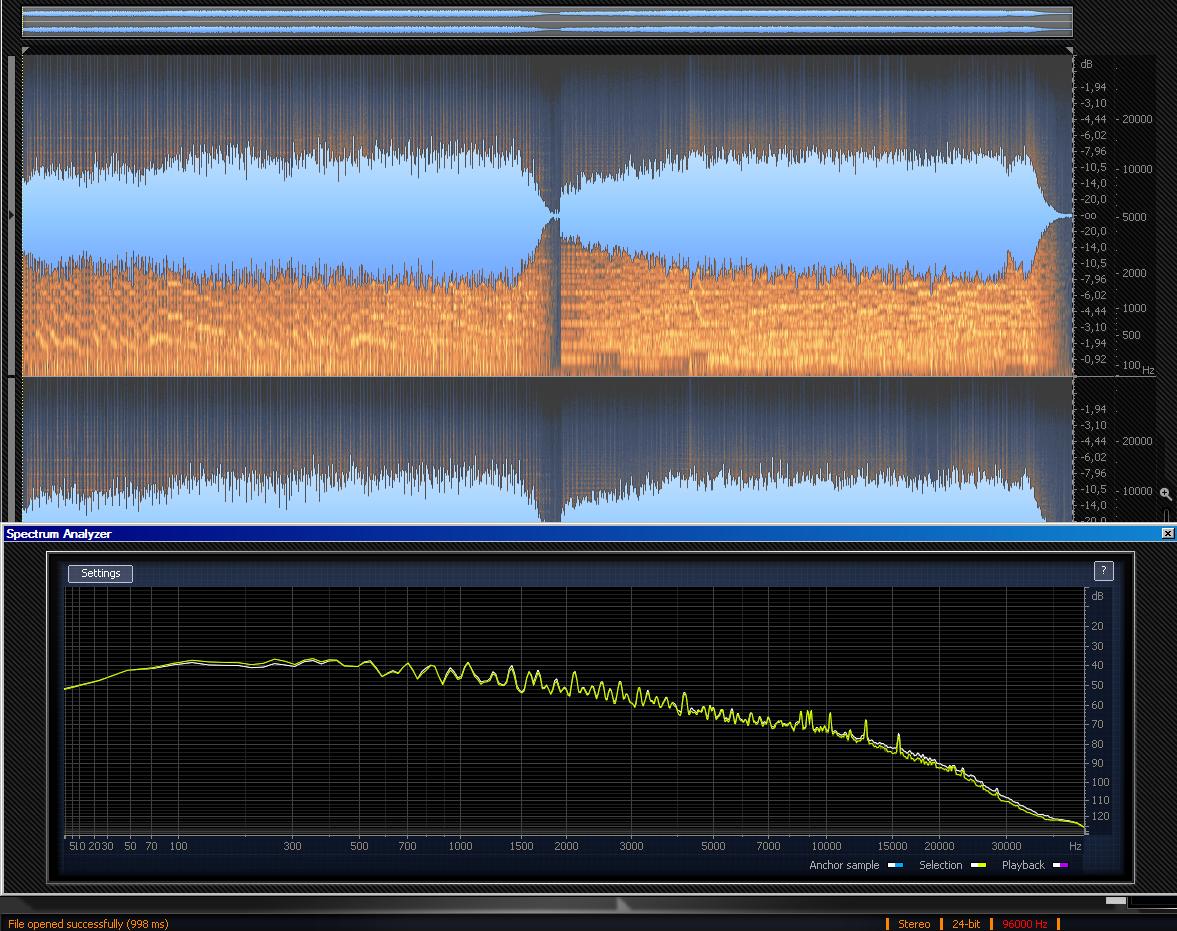Click the overview waveform strip at top

pos(547,22)
